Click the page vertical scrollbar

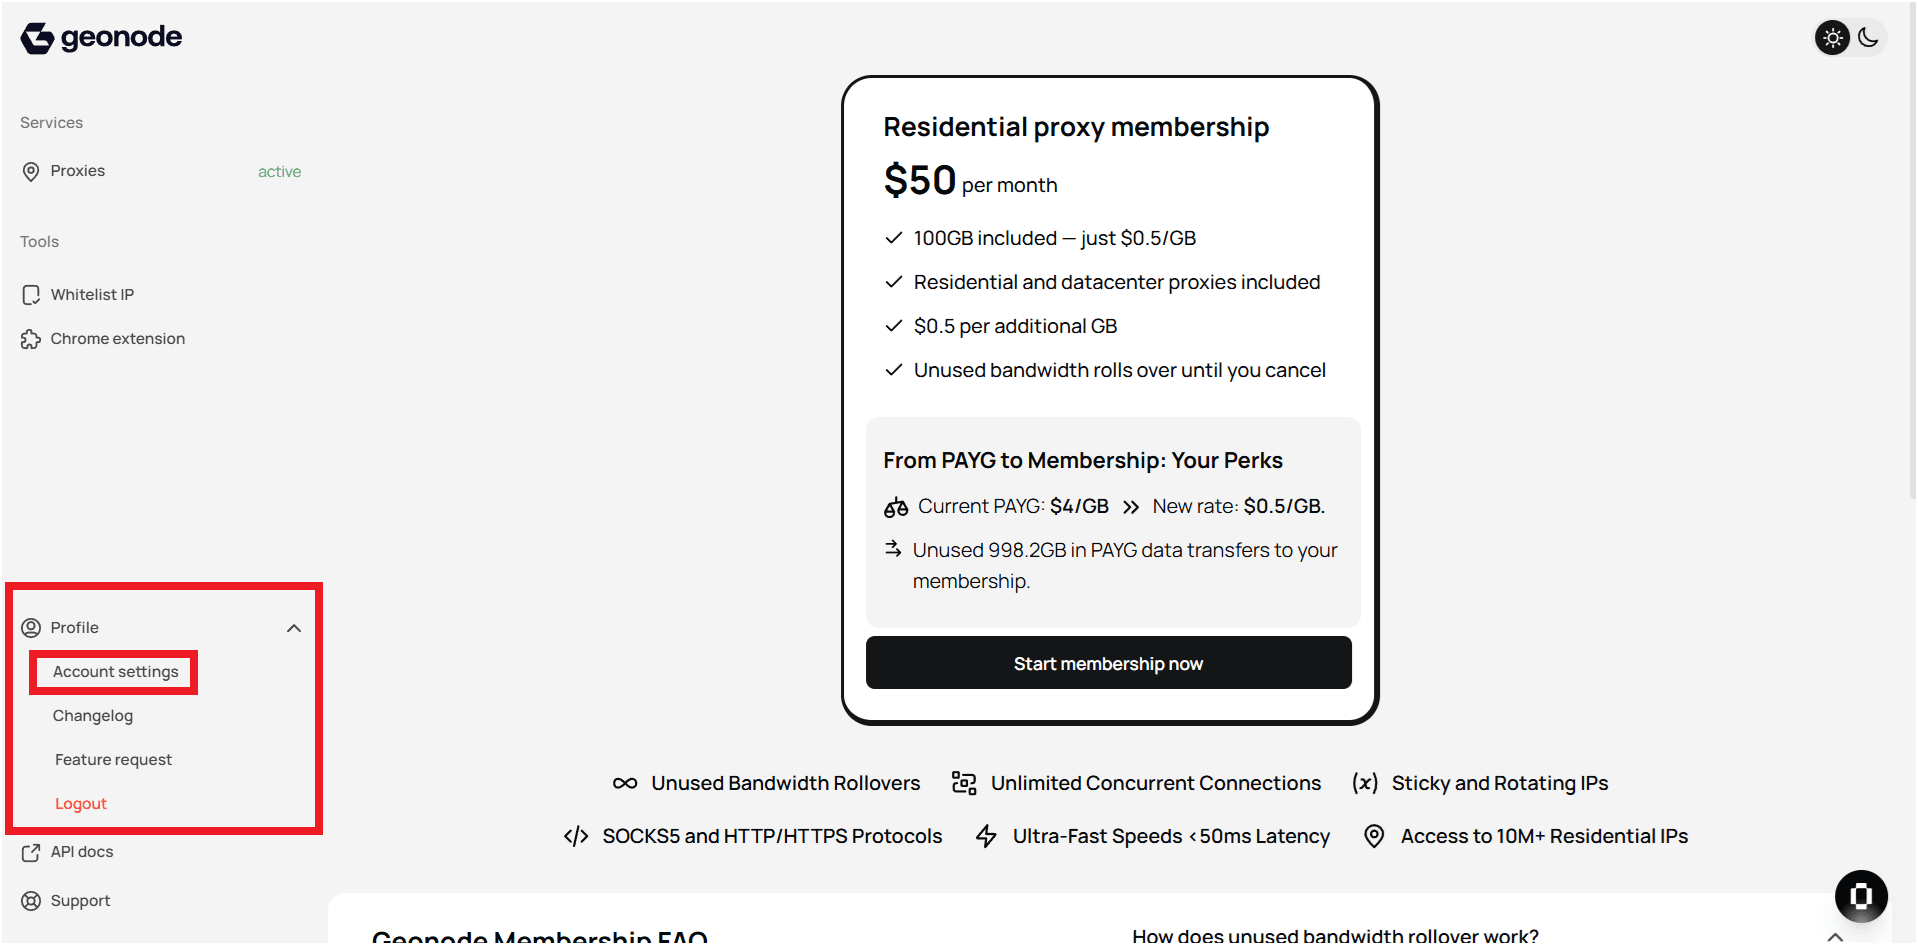(1912, 250)
